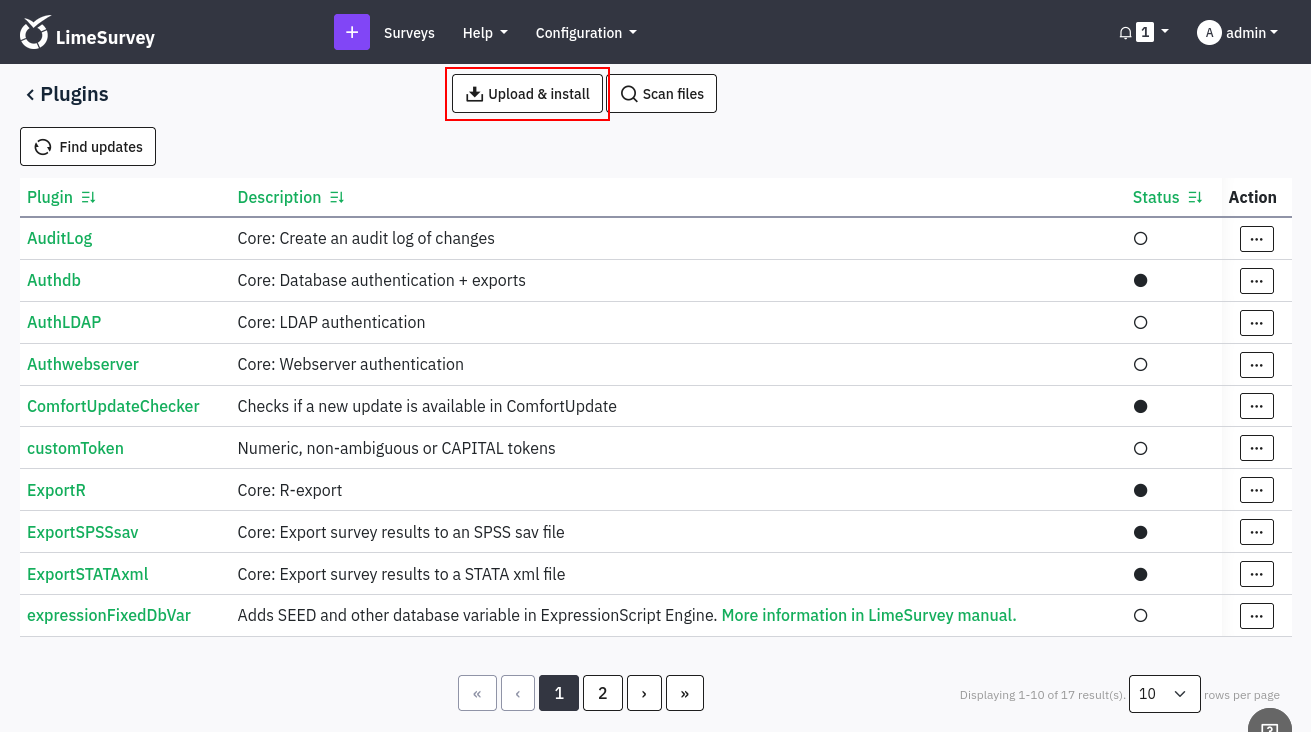The image size is (1311, 732).
Task: Click the LimeSurvey logo
Action: [88, 32]
